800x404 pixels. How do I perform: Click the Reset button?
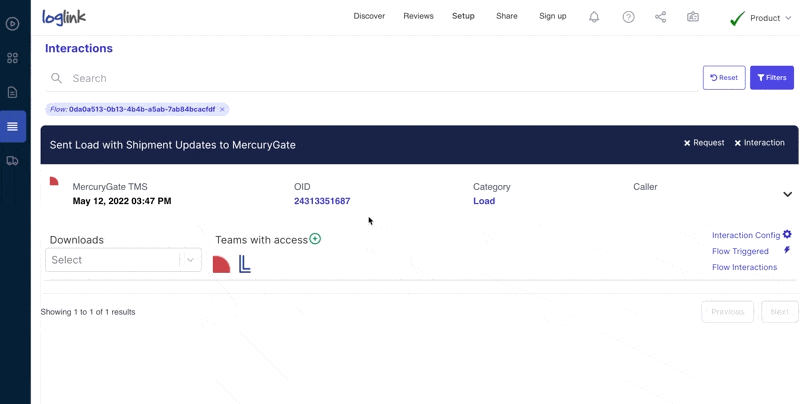point(724,78)
